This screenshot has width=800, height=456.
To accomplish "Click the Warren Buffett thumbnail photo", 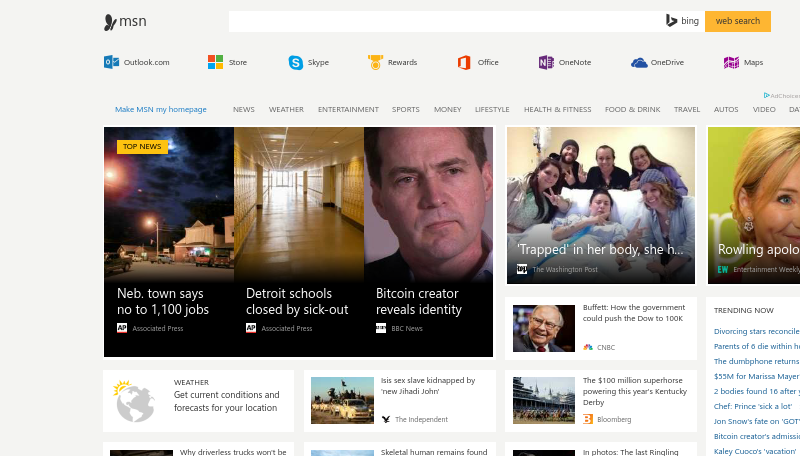I will point(544,328).
